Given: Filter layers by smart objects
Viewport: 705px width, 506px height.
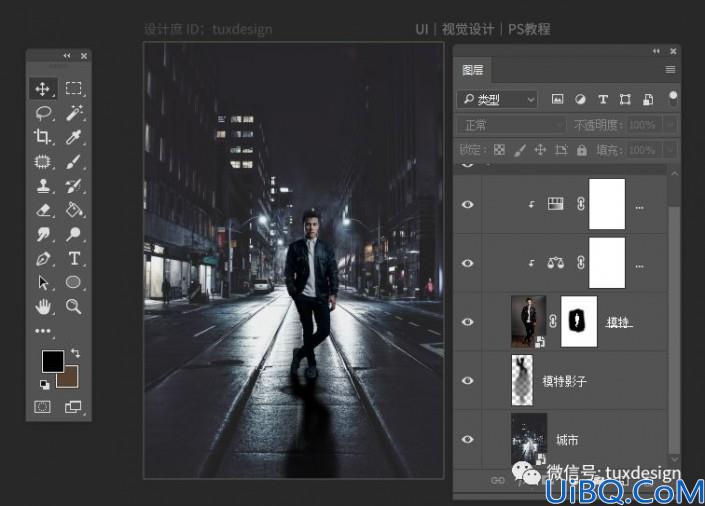Looking at the screenshot, I should click(648, 99).
